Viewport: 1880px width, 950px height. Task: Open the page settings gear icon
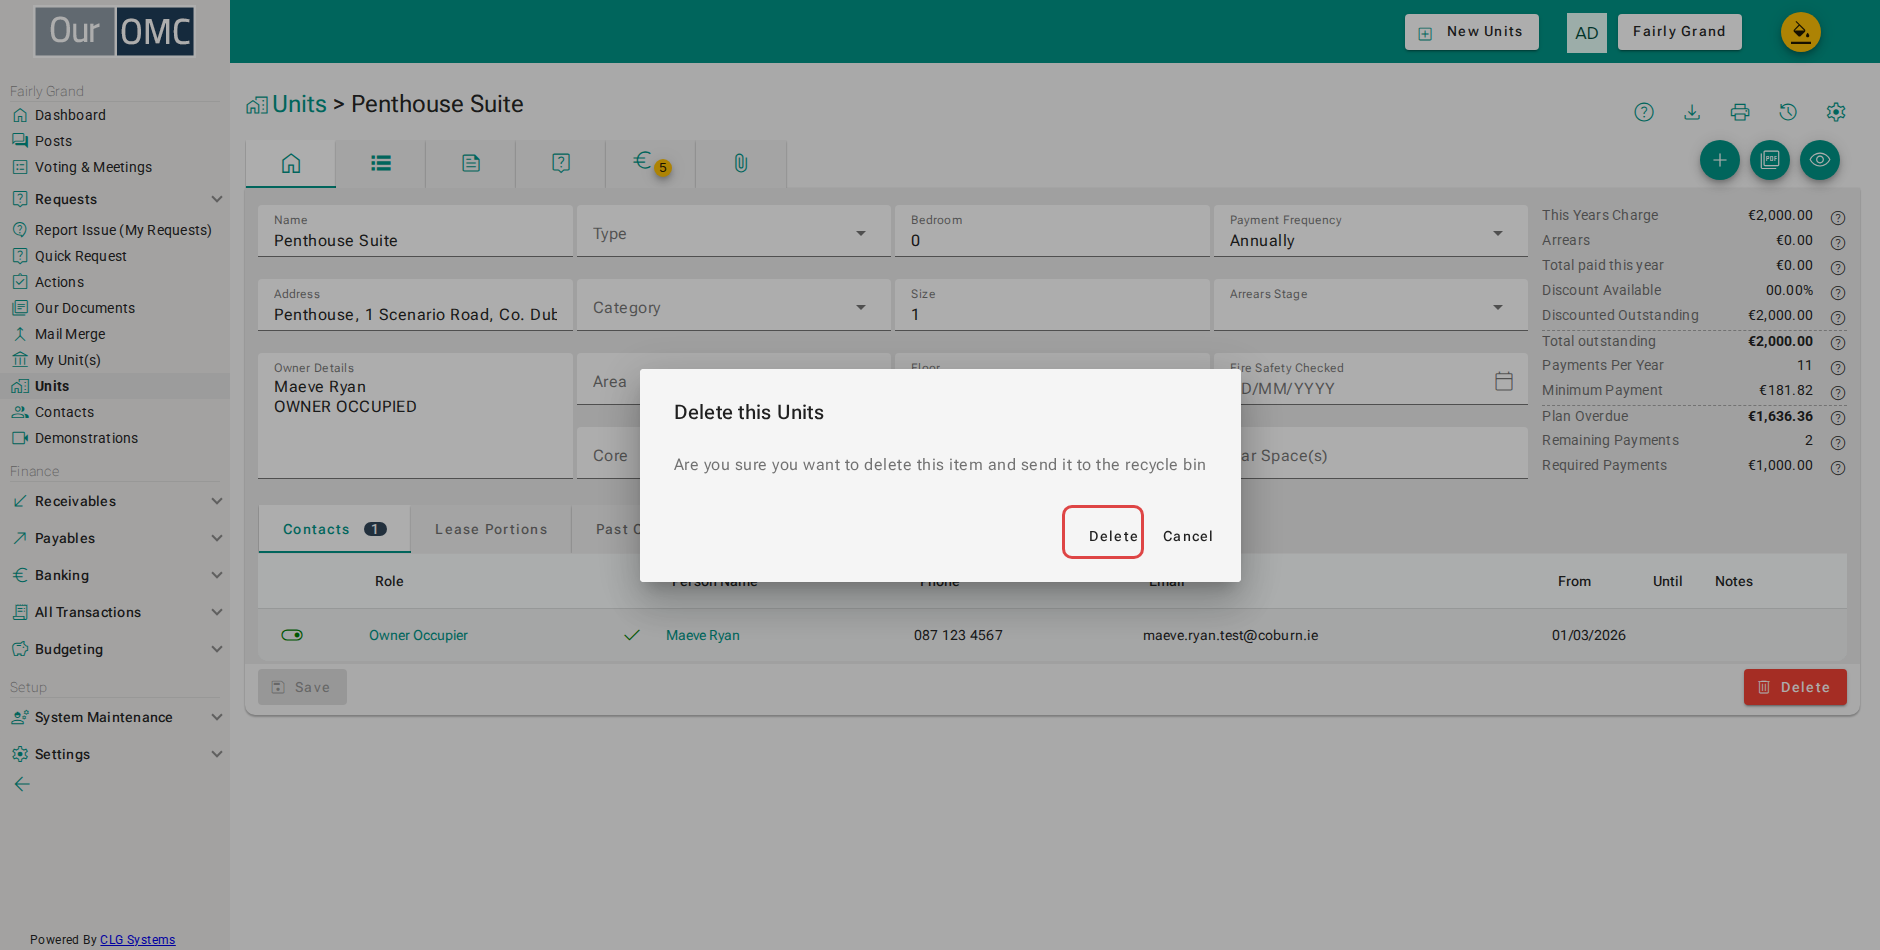1836,112
